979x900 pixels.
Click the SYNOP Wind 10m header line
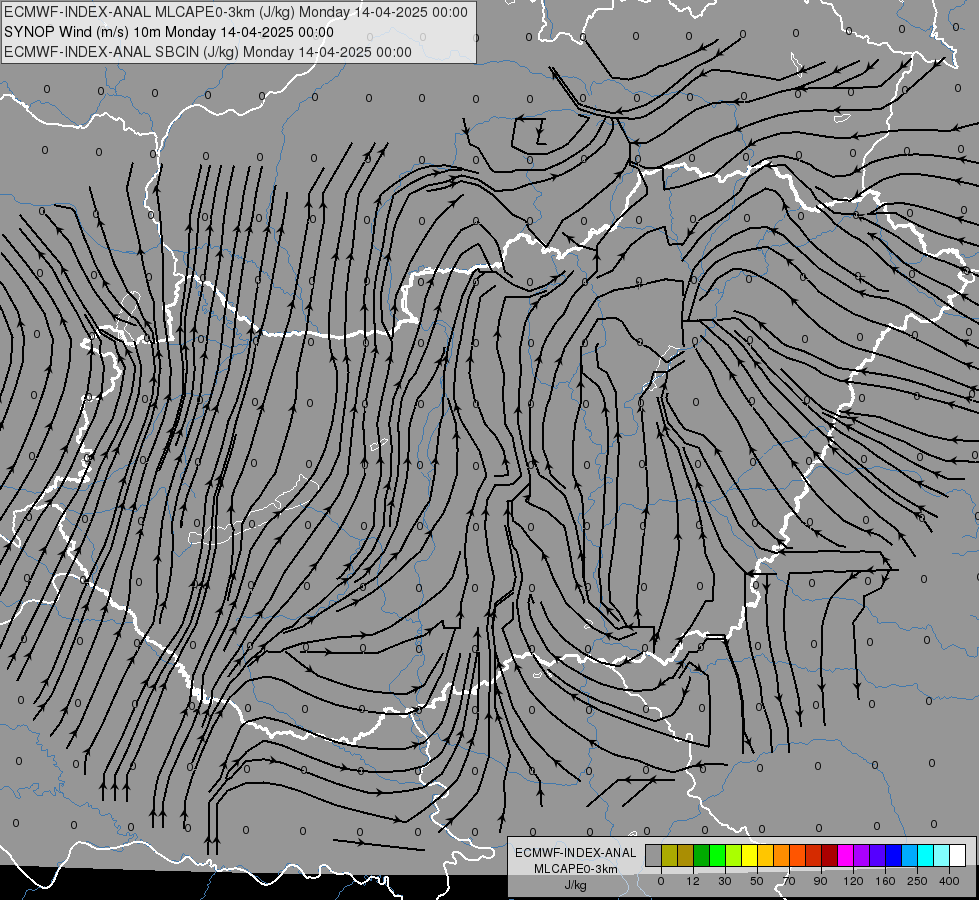click(x=169, y=32)
